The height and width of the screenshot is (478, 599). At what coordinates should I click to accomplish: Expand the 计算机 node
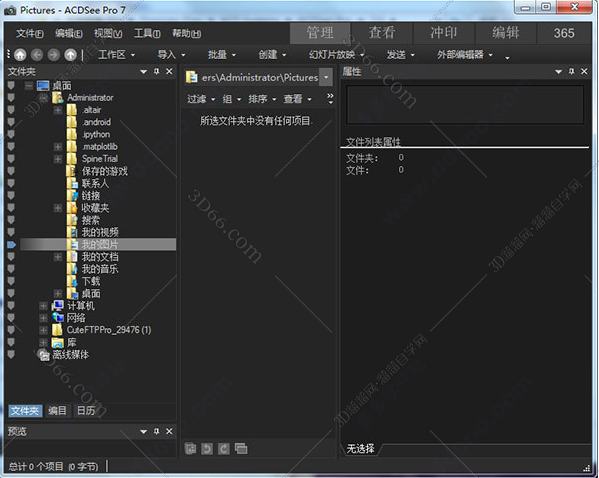[x=43, y=306]
